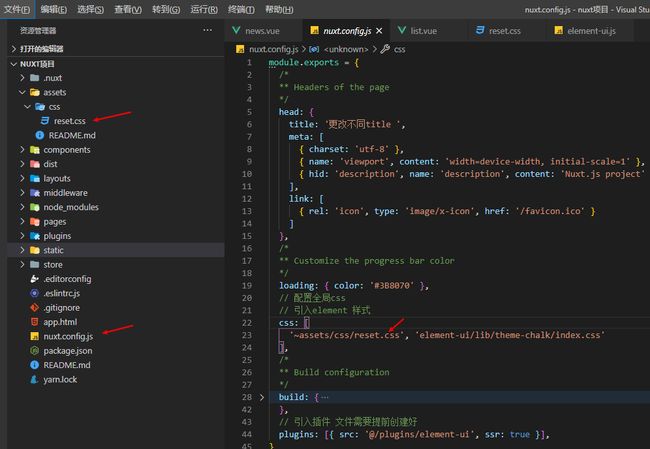Viewport: 650px width, 449px height.
Task: Expand the layouts folder chevron
Action: [22, 178]
